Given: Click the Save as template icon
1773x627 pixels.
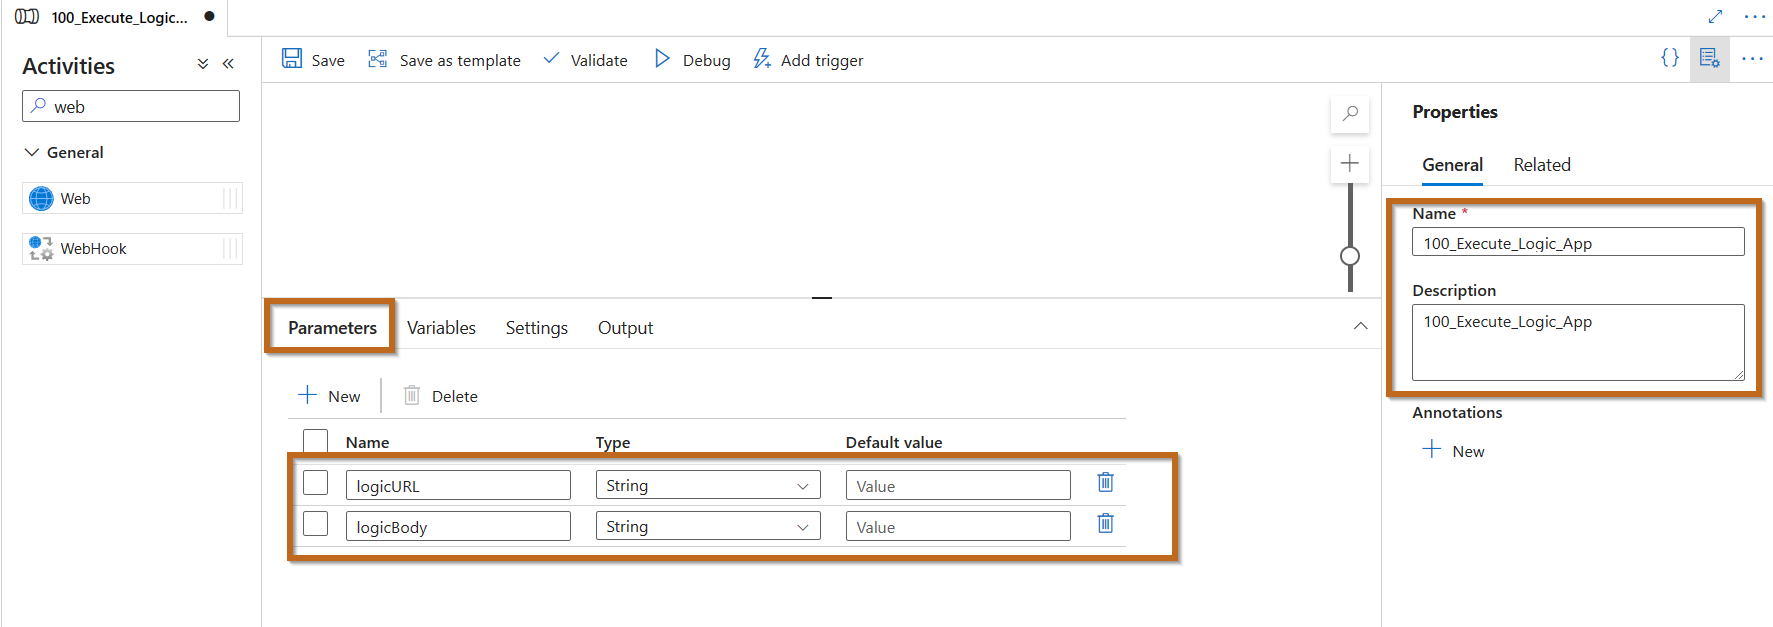Looking at the screenshot, I should 378,59.
